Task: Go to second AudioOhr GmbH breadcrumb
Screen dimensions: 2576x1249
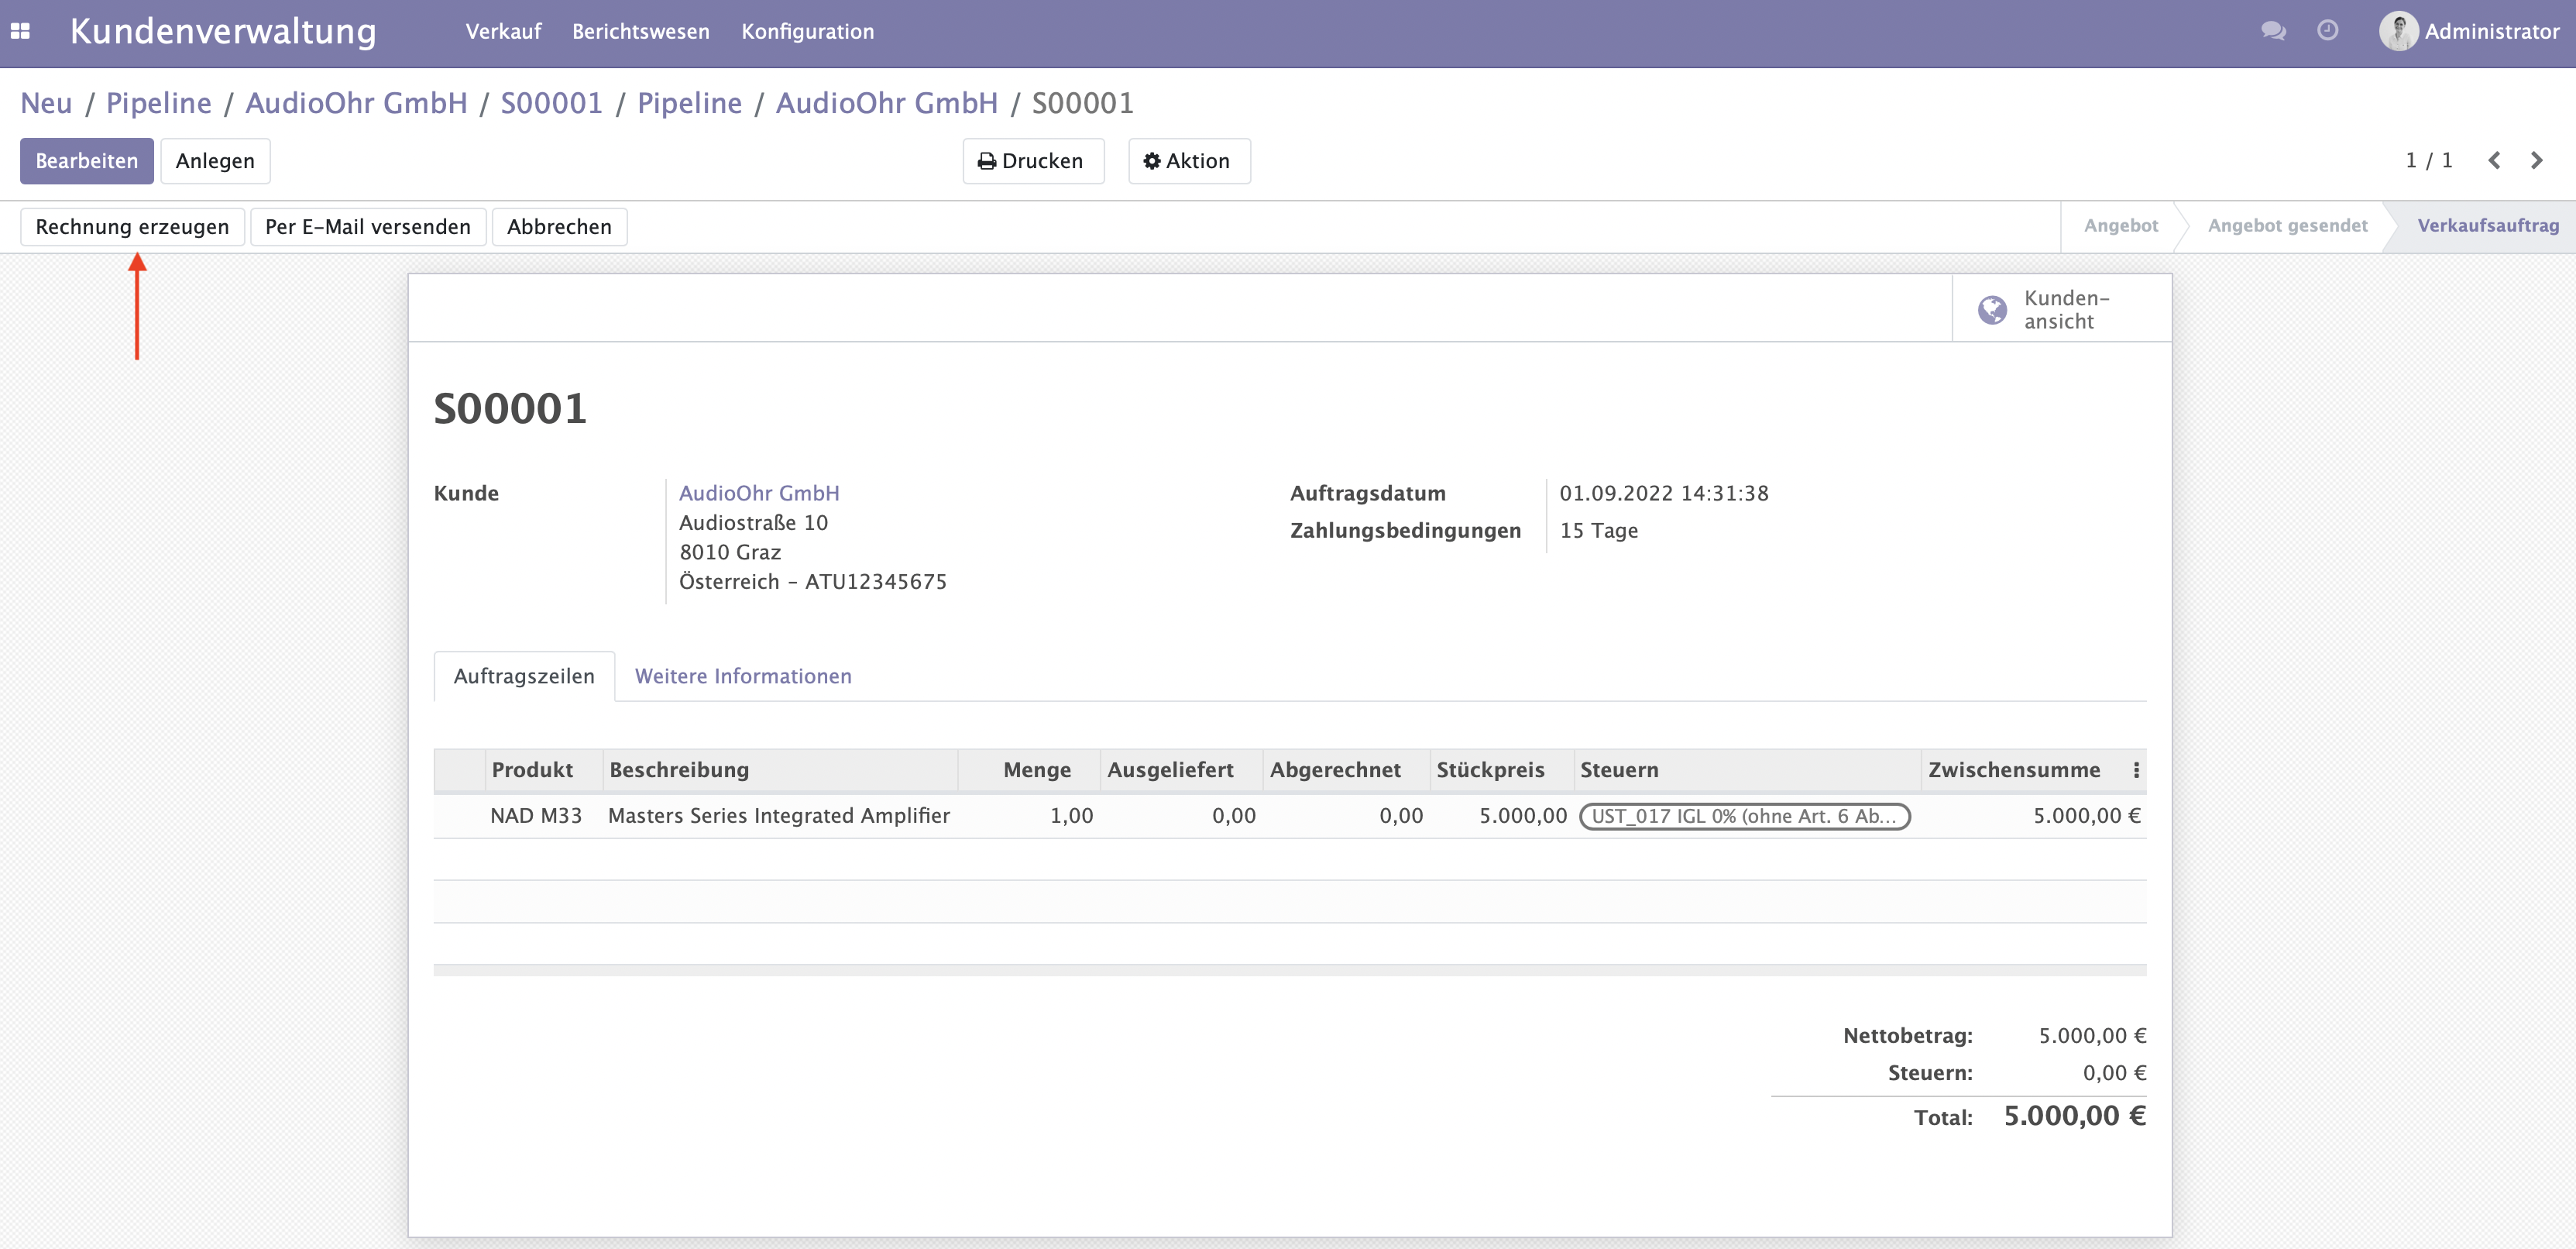Action: [x=887, y=103]
